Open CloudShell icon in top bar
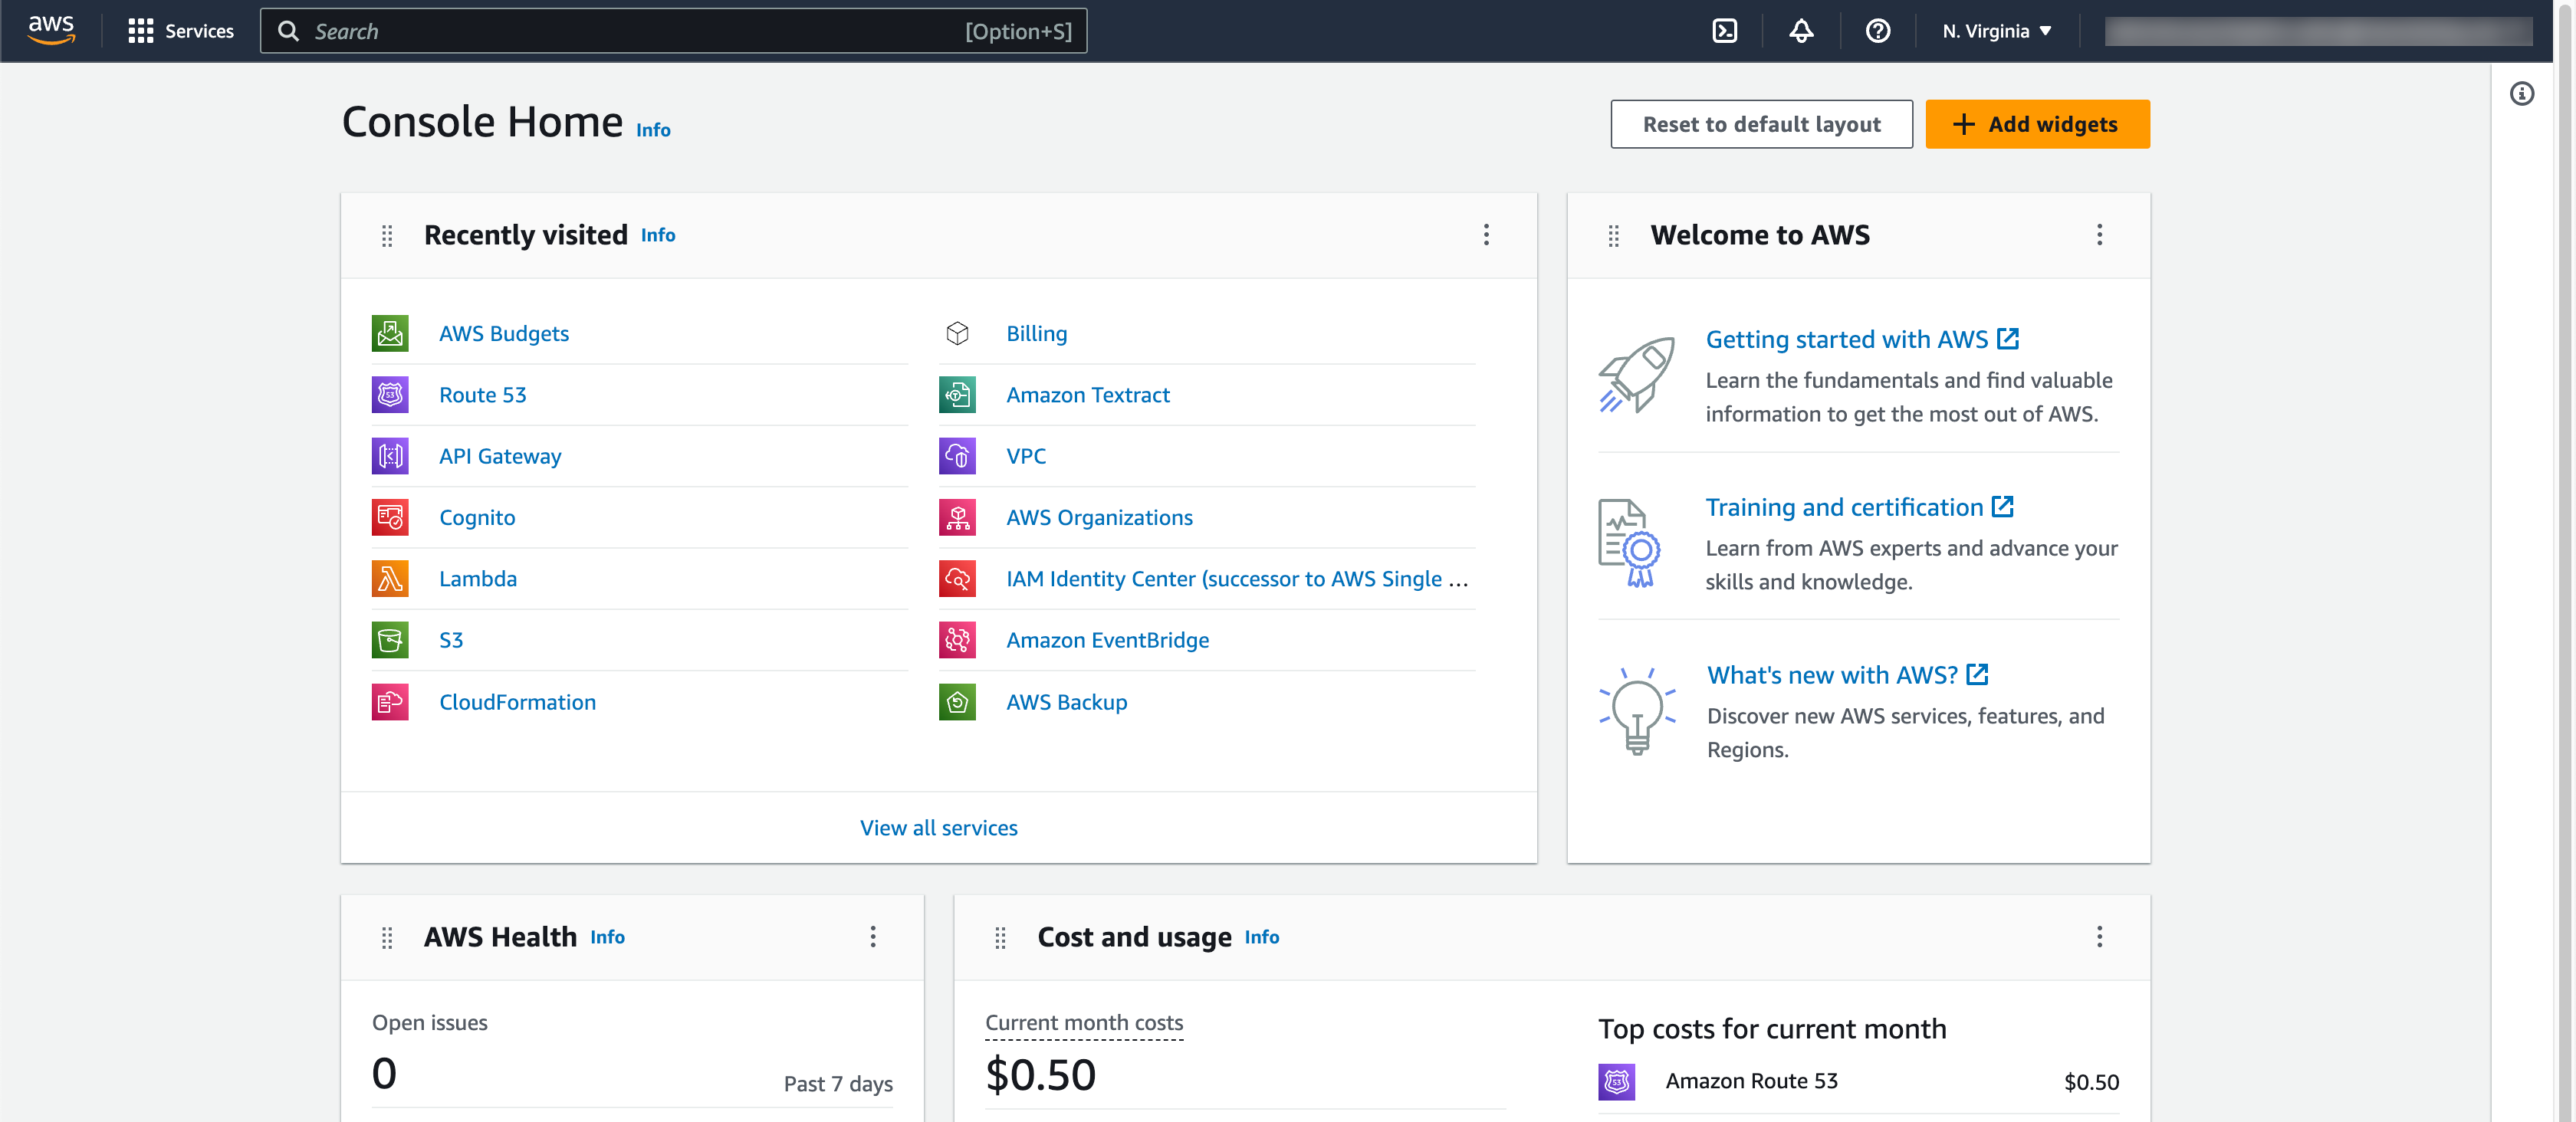 (x=1724, y=31)
